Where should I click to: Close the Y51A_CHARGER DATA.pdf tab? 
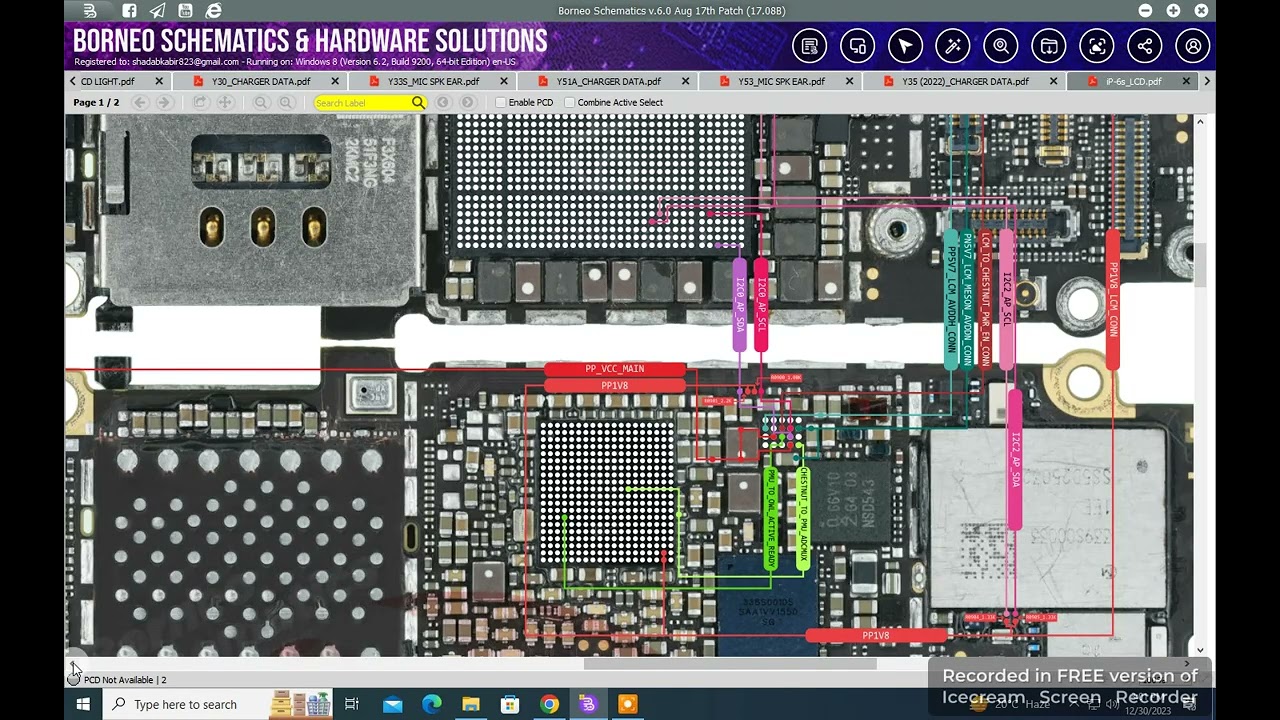pos(685,81)
